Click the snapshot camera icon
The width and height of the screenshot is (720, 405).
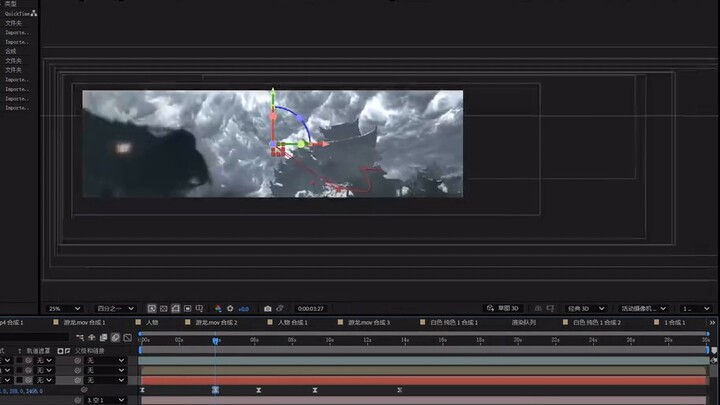(267, 309)
